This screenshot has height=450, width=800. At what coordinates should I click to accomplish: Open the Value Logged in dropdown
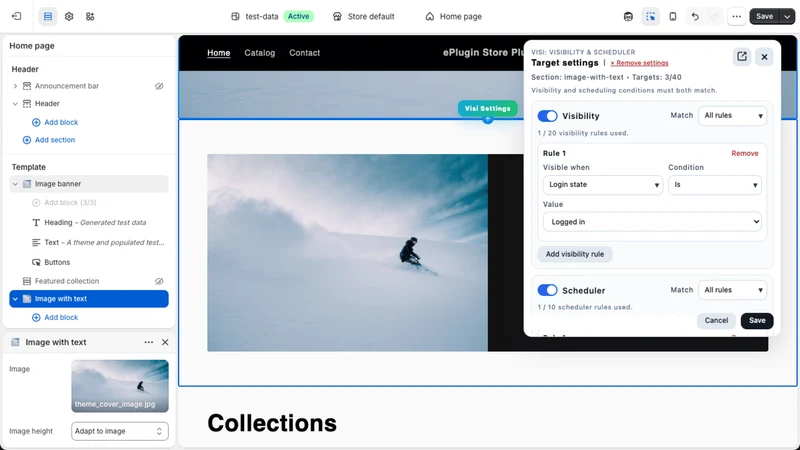(652, 222)
